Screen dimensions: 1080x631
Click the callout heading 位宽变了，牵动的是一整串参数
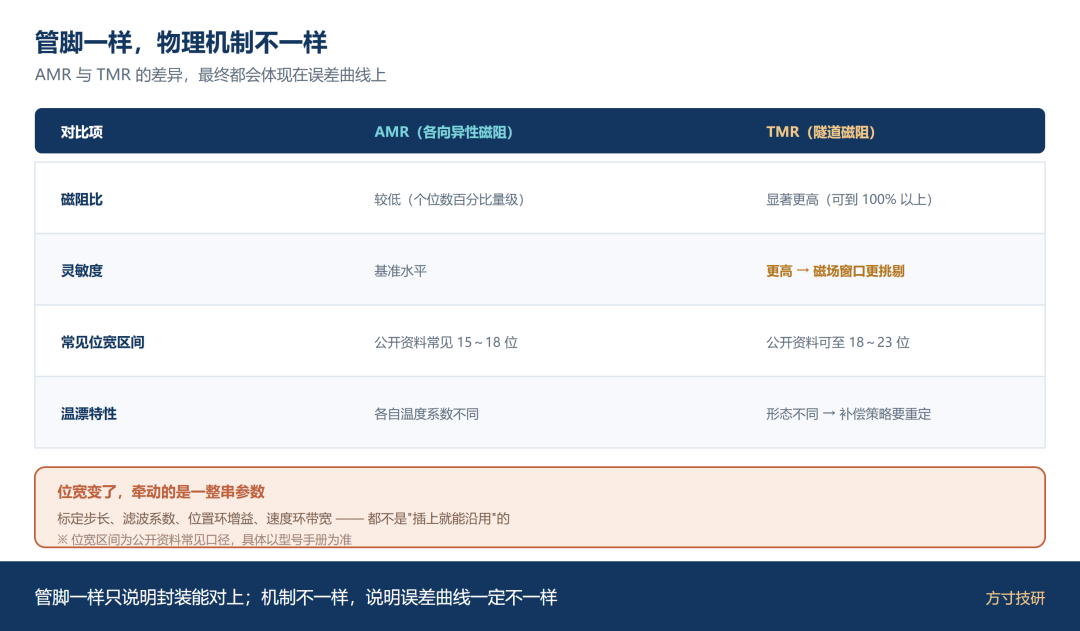161,492
